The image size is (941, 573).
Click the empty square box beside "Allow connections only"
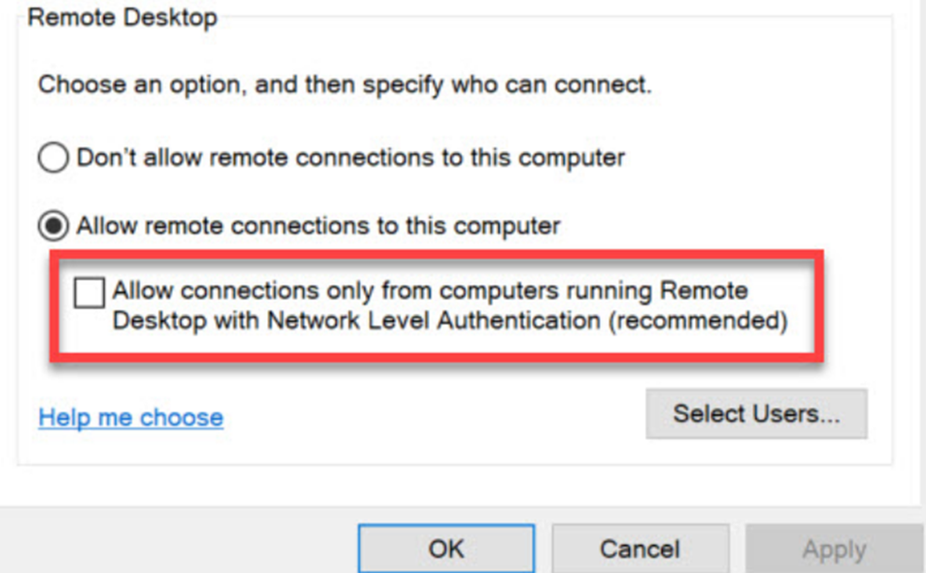click(x=89, y=292)
